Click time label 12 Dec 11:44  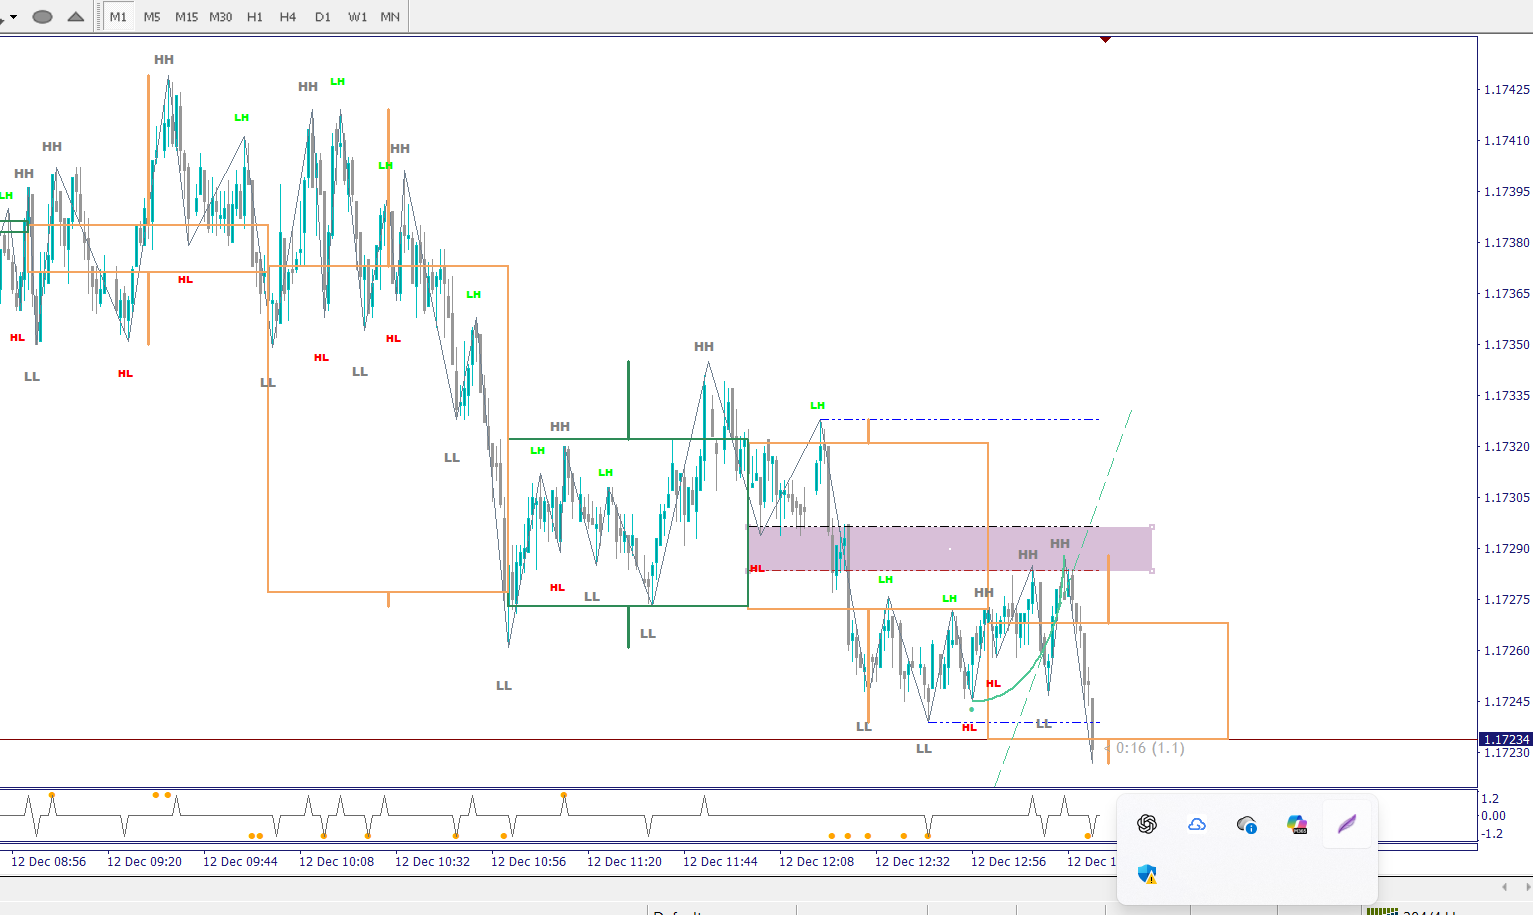tap(720, 861)
